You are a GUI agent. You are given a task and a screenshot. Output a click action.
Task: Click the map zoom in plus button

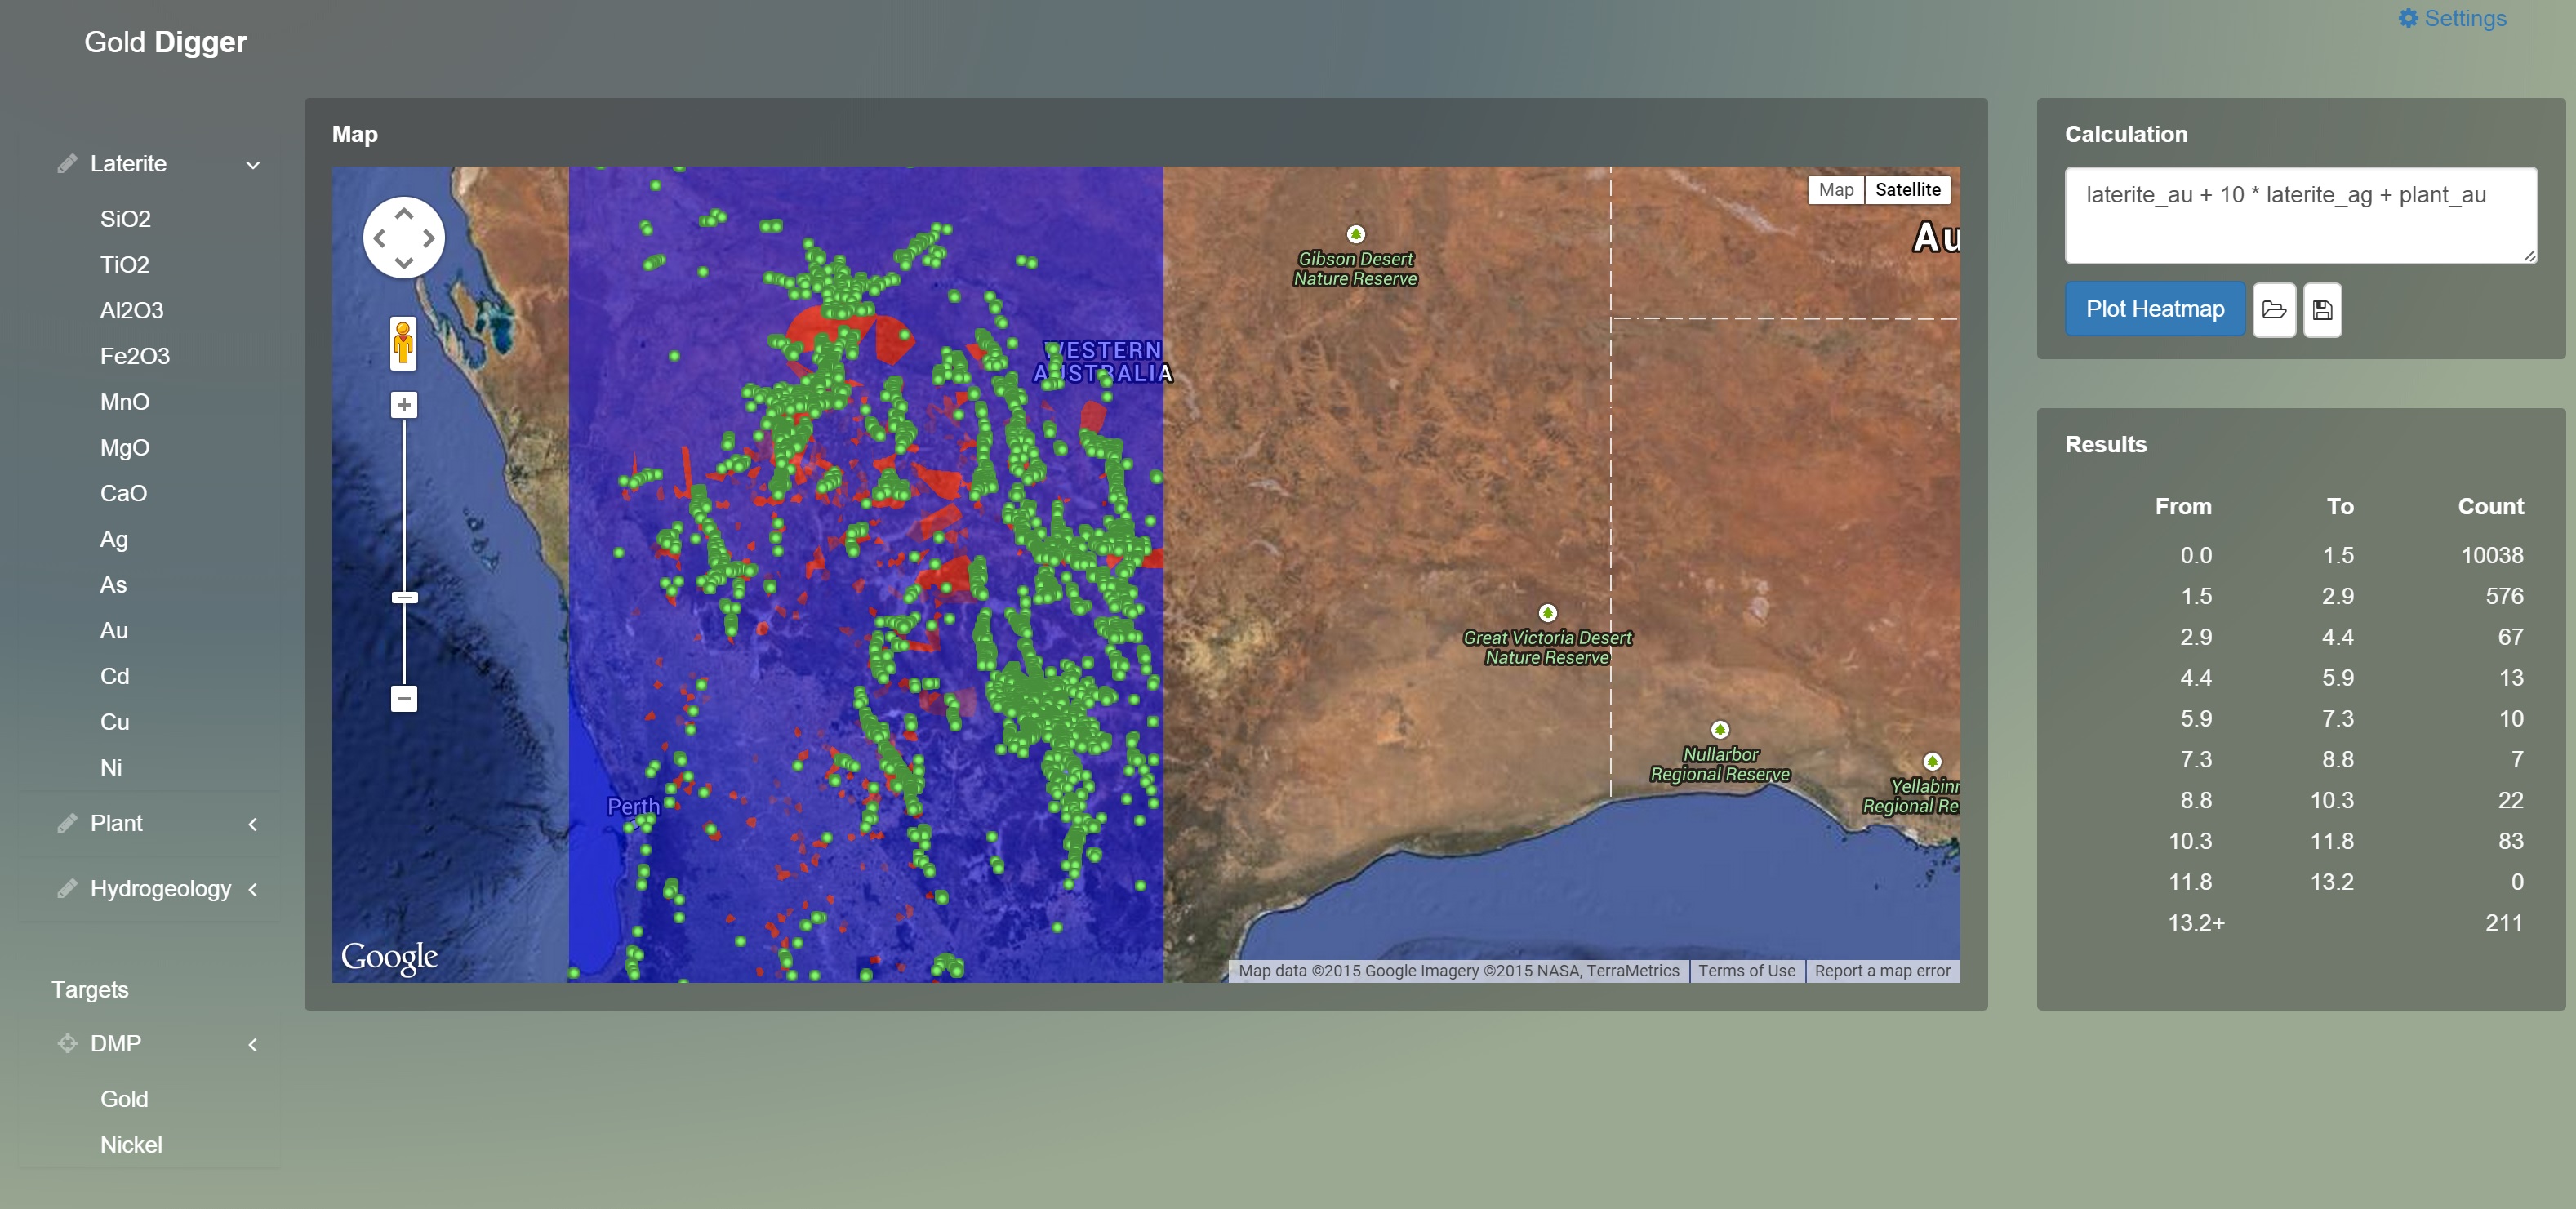(403, 405)
